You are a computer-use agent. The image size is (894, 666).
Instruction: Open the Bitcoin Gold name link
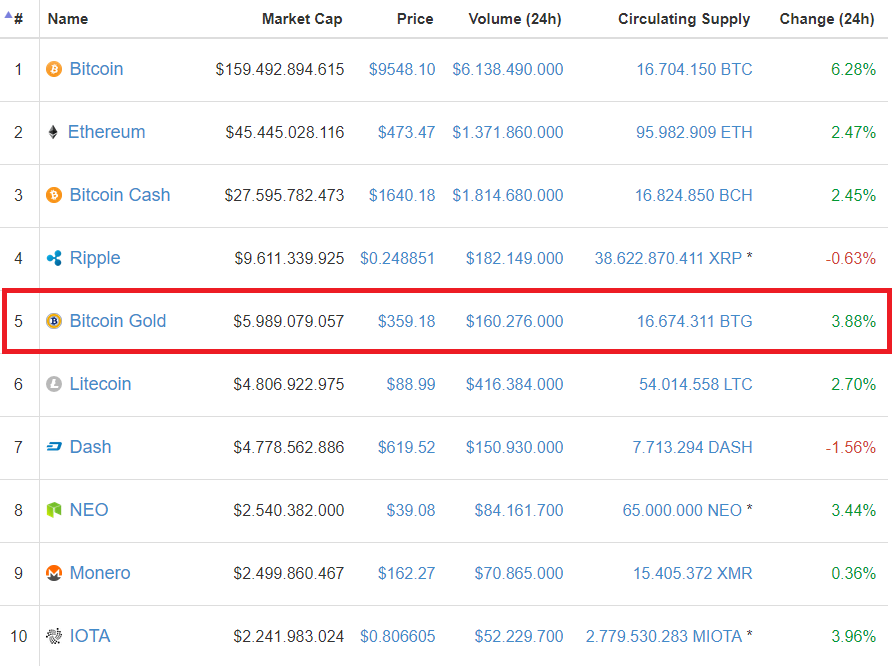pyautogui.click(x=117, y=321)
